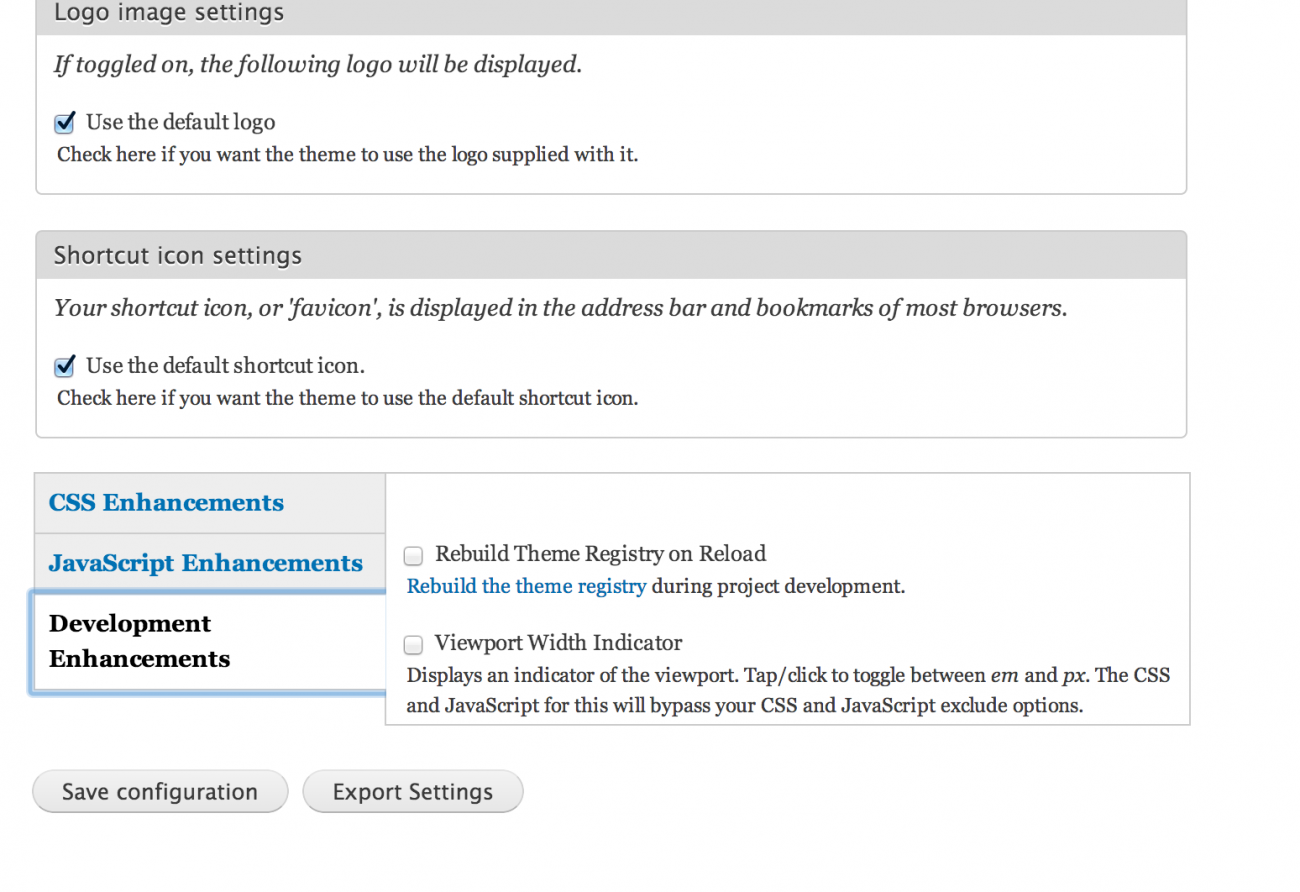Select the Development Enhancements tab
Screen dimensions: 1300x892
[x=139, y=641]
